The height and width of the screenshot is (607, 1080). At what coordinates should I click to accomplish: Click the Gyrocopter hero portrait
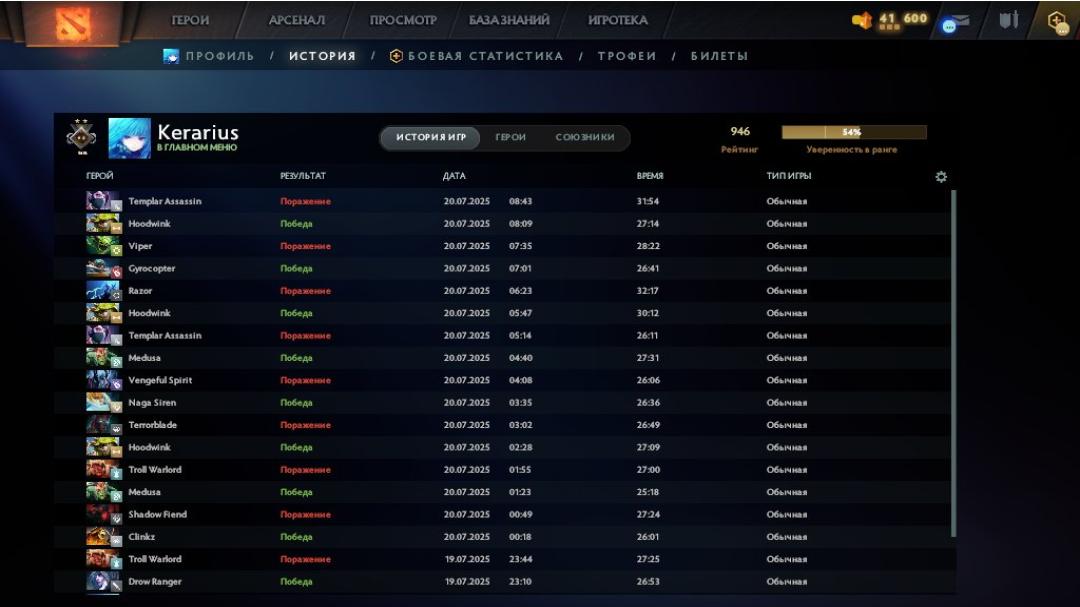tap(103, 268)
